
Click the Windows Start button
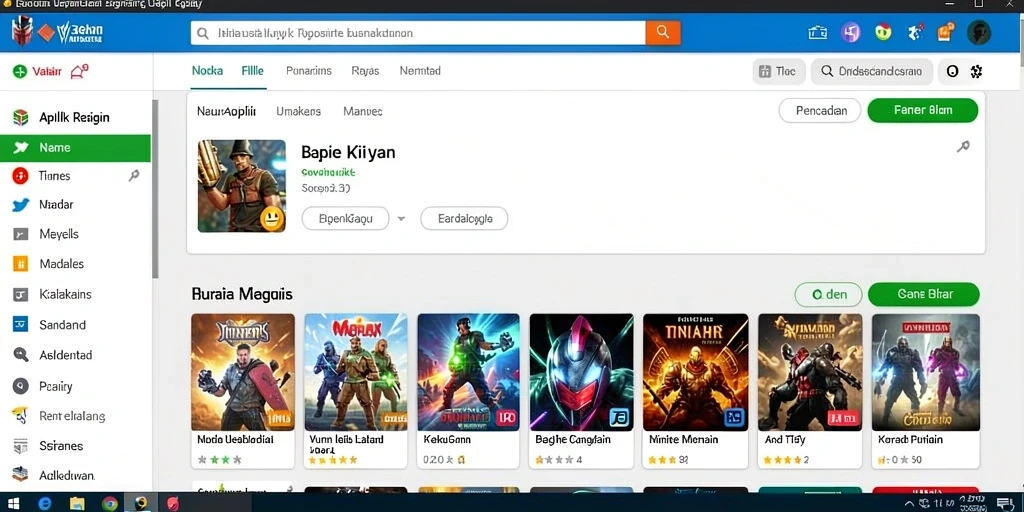coord(13,504)
